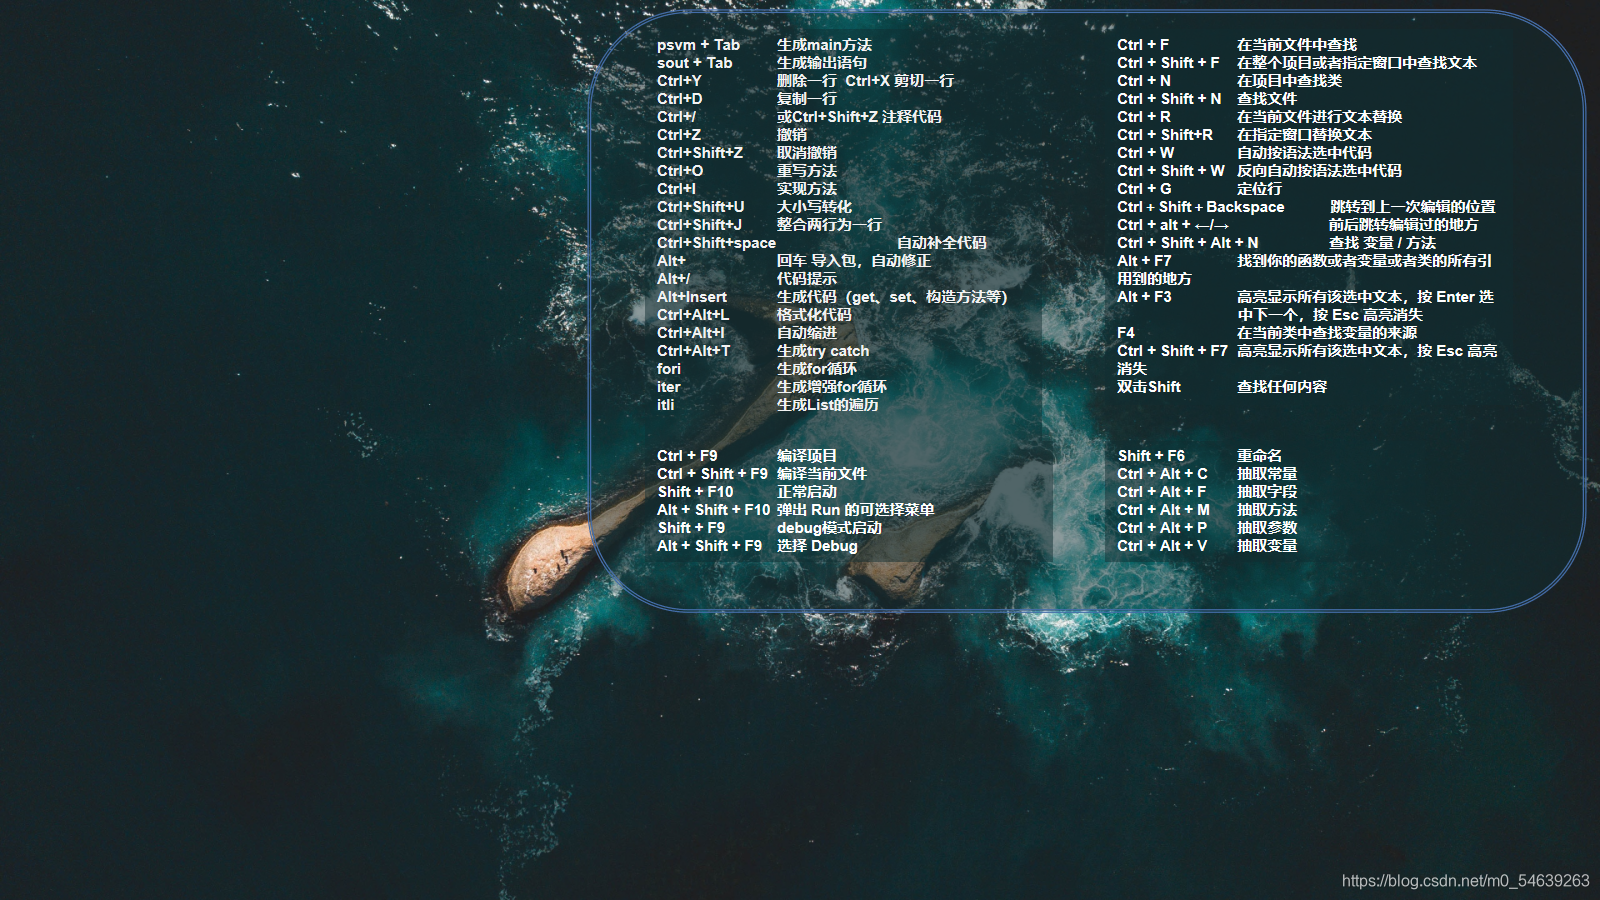Click the "Ctrl + Shift + F" shortcut text
Image resolution: width=1600 pixels, height=900 pixels.
1168,63
